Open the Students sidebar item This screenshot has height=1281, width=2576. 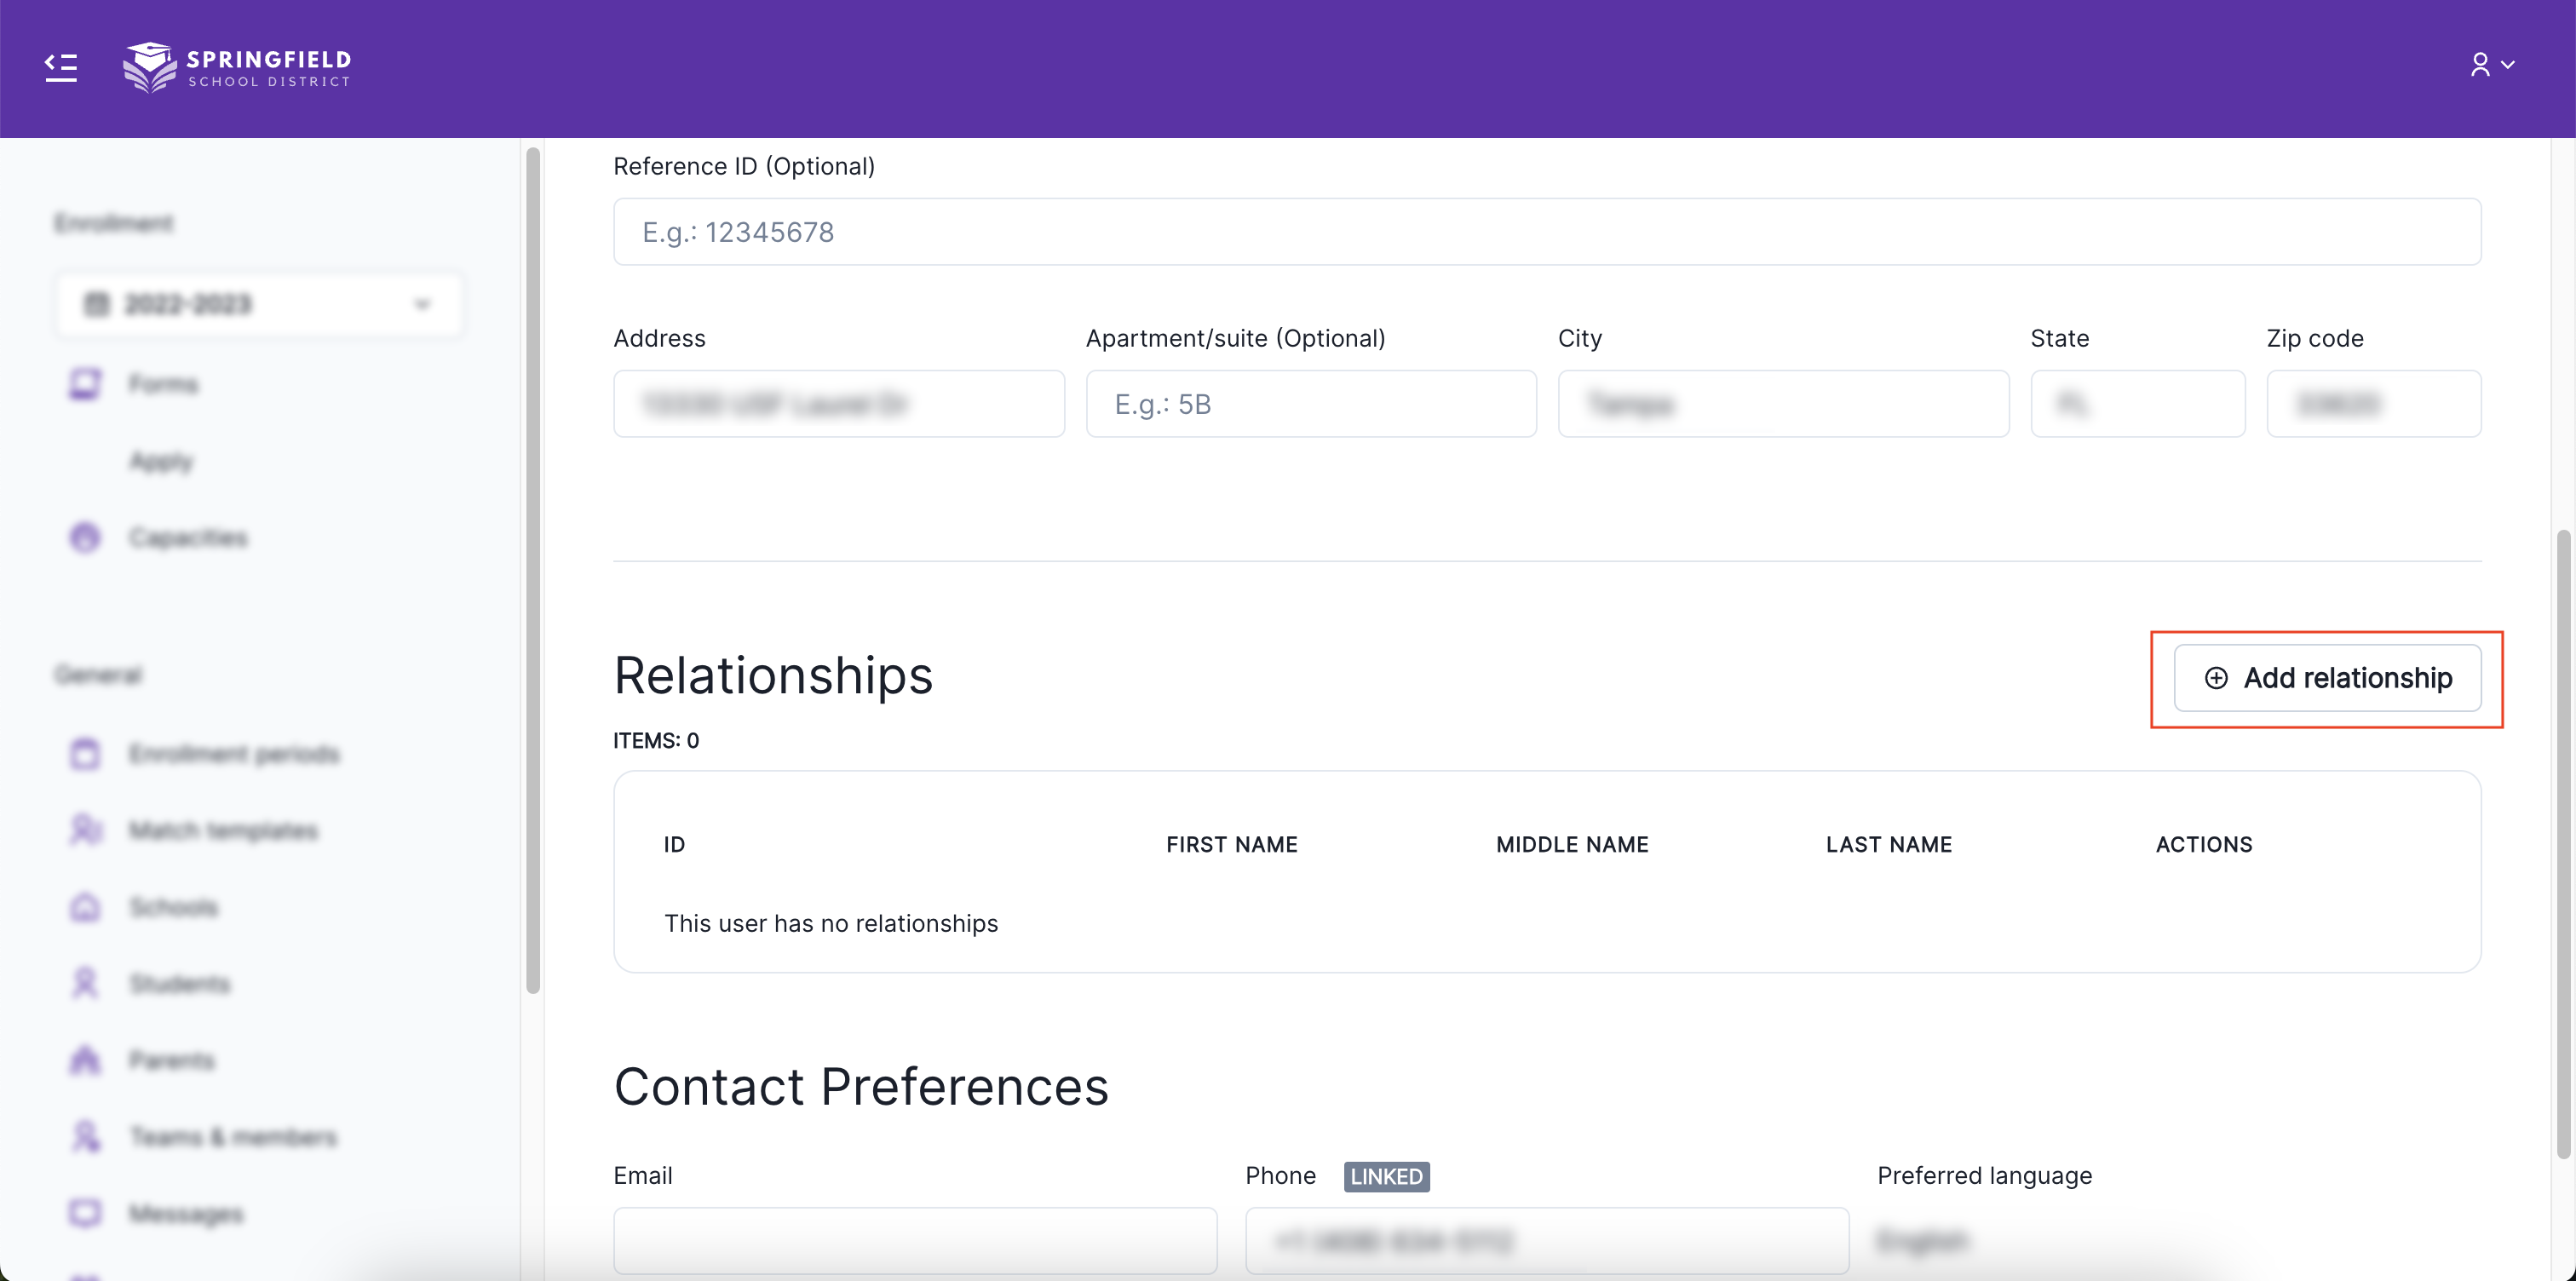(178, 984)
